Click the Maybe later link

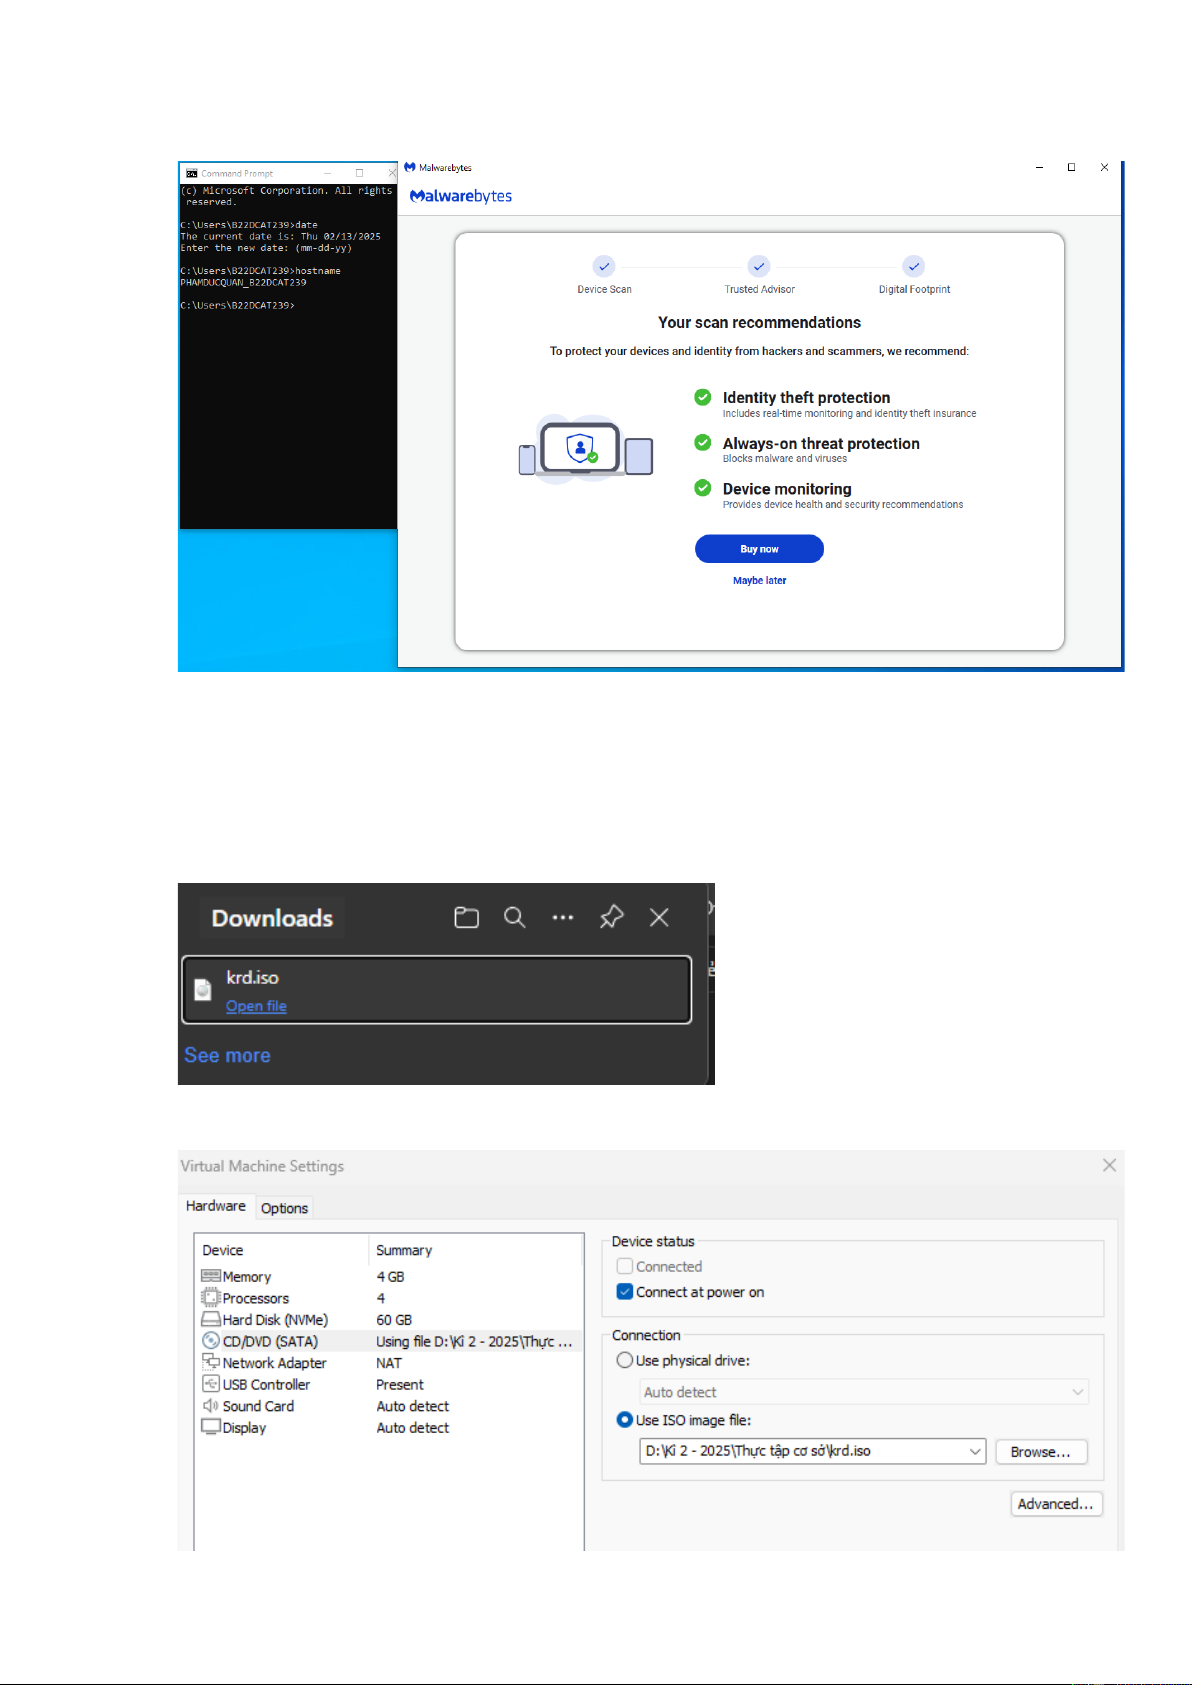click(x=759, y=580)
